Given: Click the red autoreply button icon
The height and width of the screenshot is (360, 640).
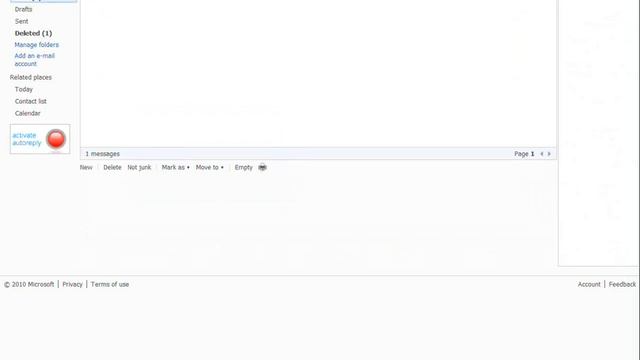Looking at the screenshot, I should click(56, 139).
